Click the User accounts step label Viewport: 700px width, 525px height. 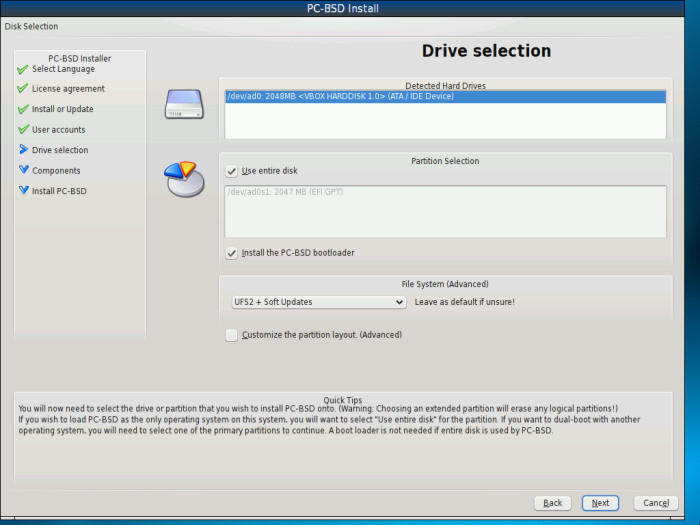58,130
